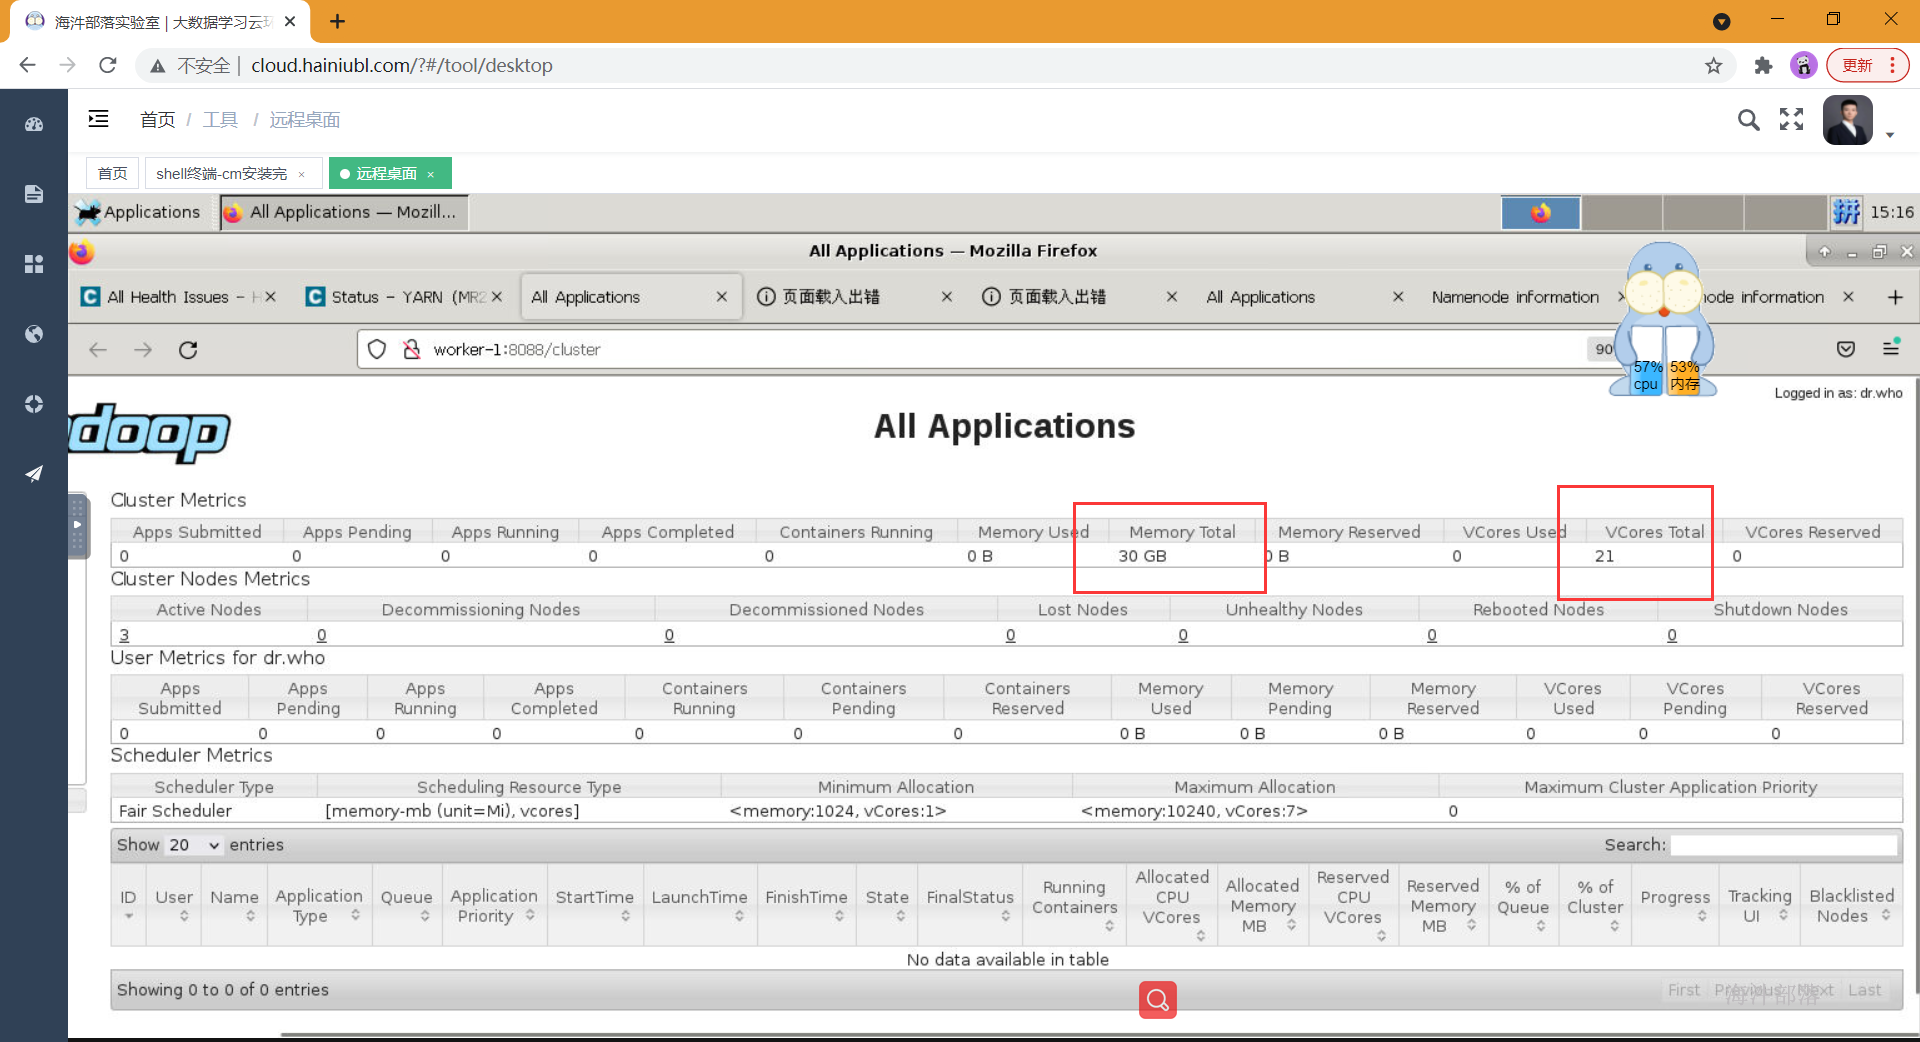Open the document icon in left sidebar
This screenshot has height=1042, width=1920.
(x=34, y=194)
